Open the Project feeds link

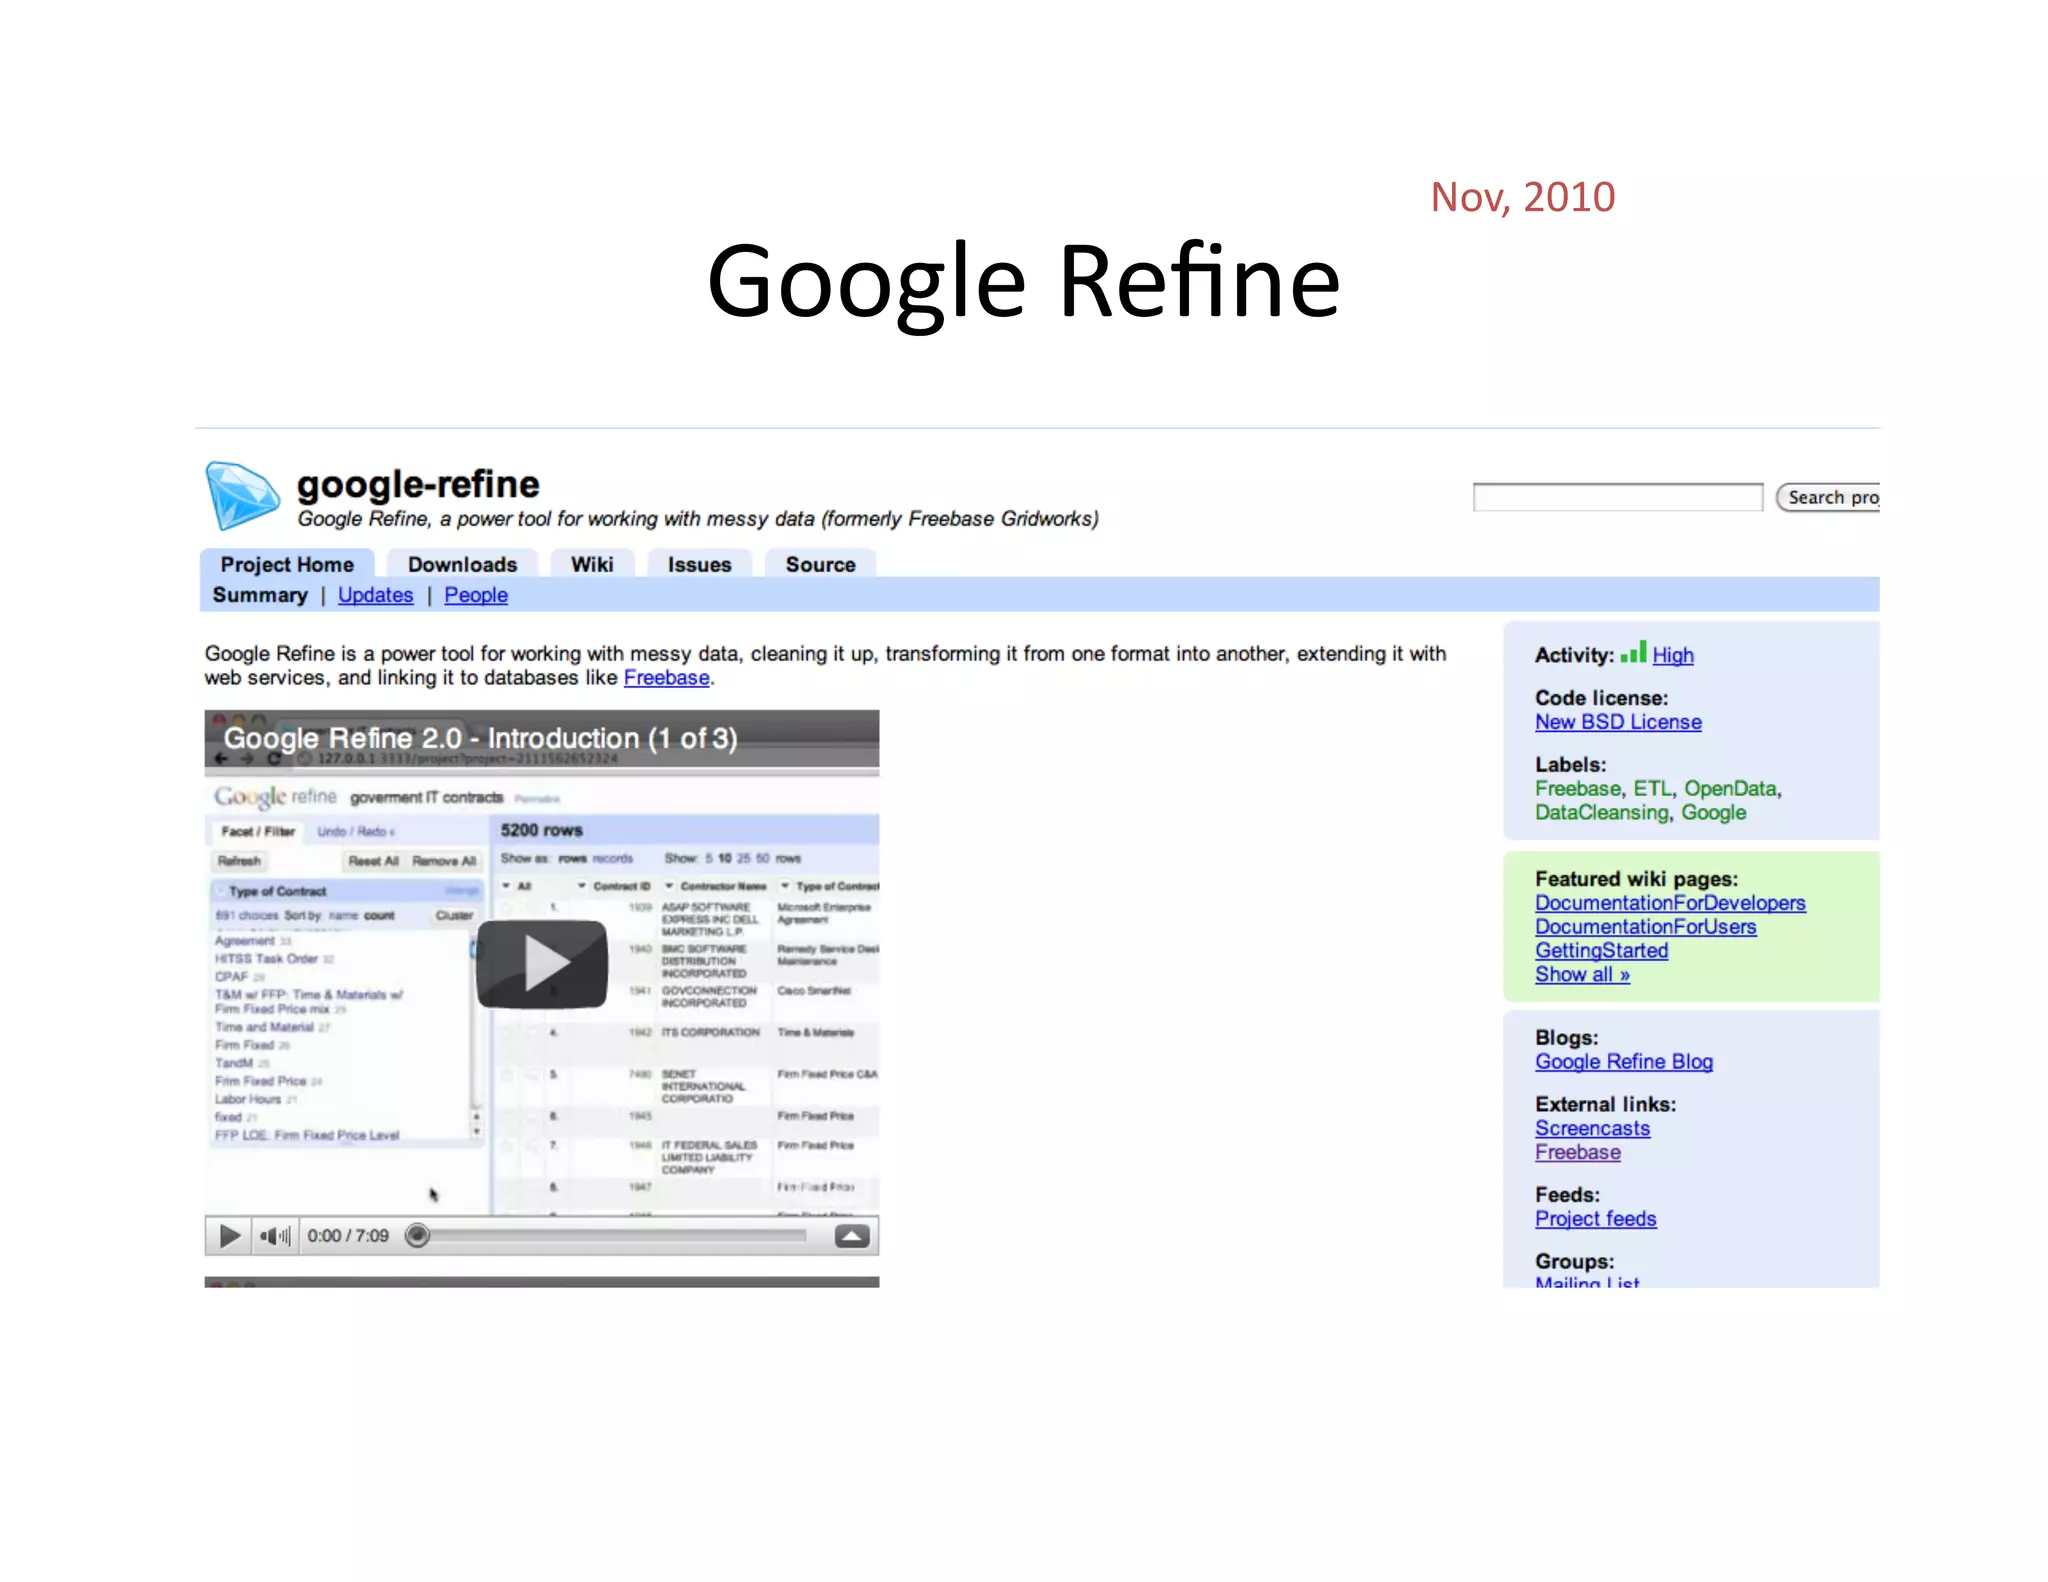[x=1596, y=1219]
